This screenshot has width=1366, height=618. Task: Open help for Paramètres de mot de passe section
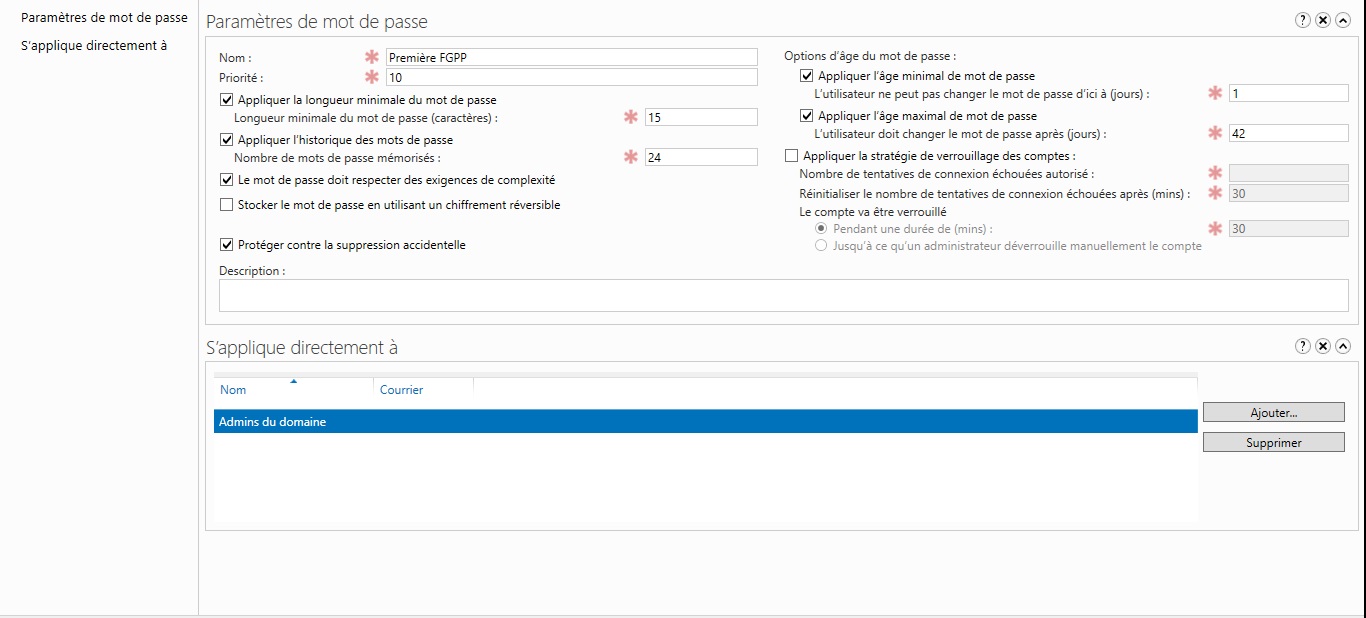tap(1303, 20)
